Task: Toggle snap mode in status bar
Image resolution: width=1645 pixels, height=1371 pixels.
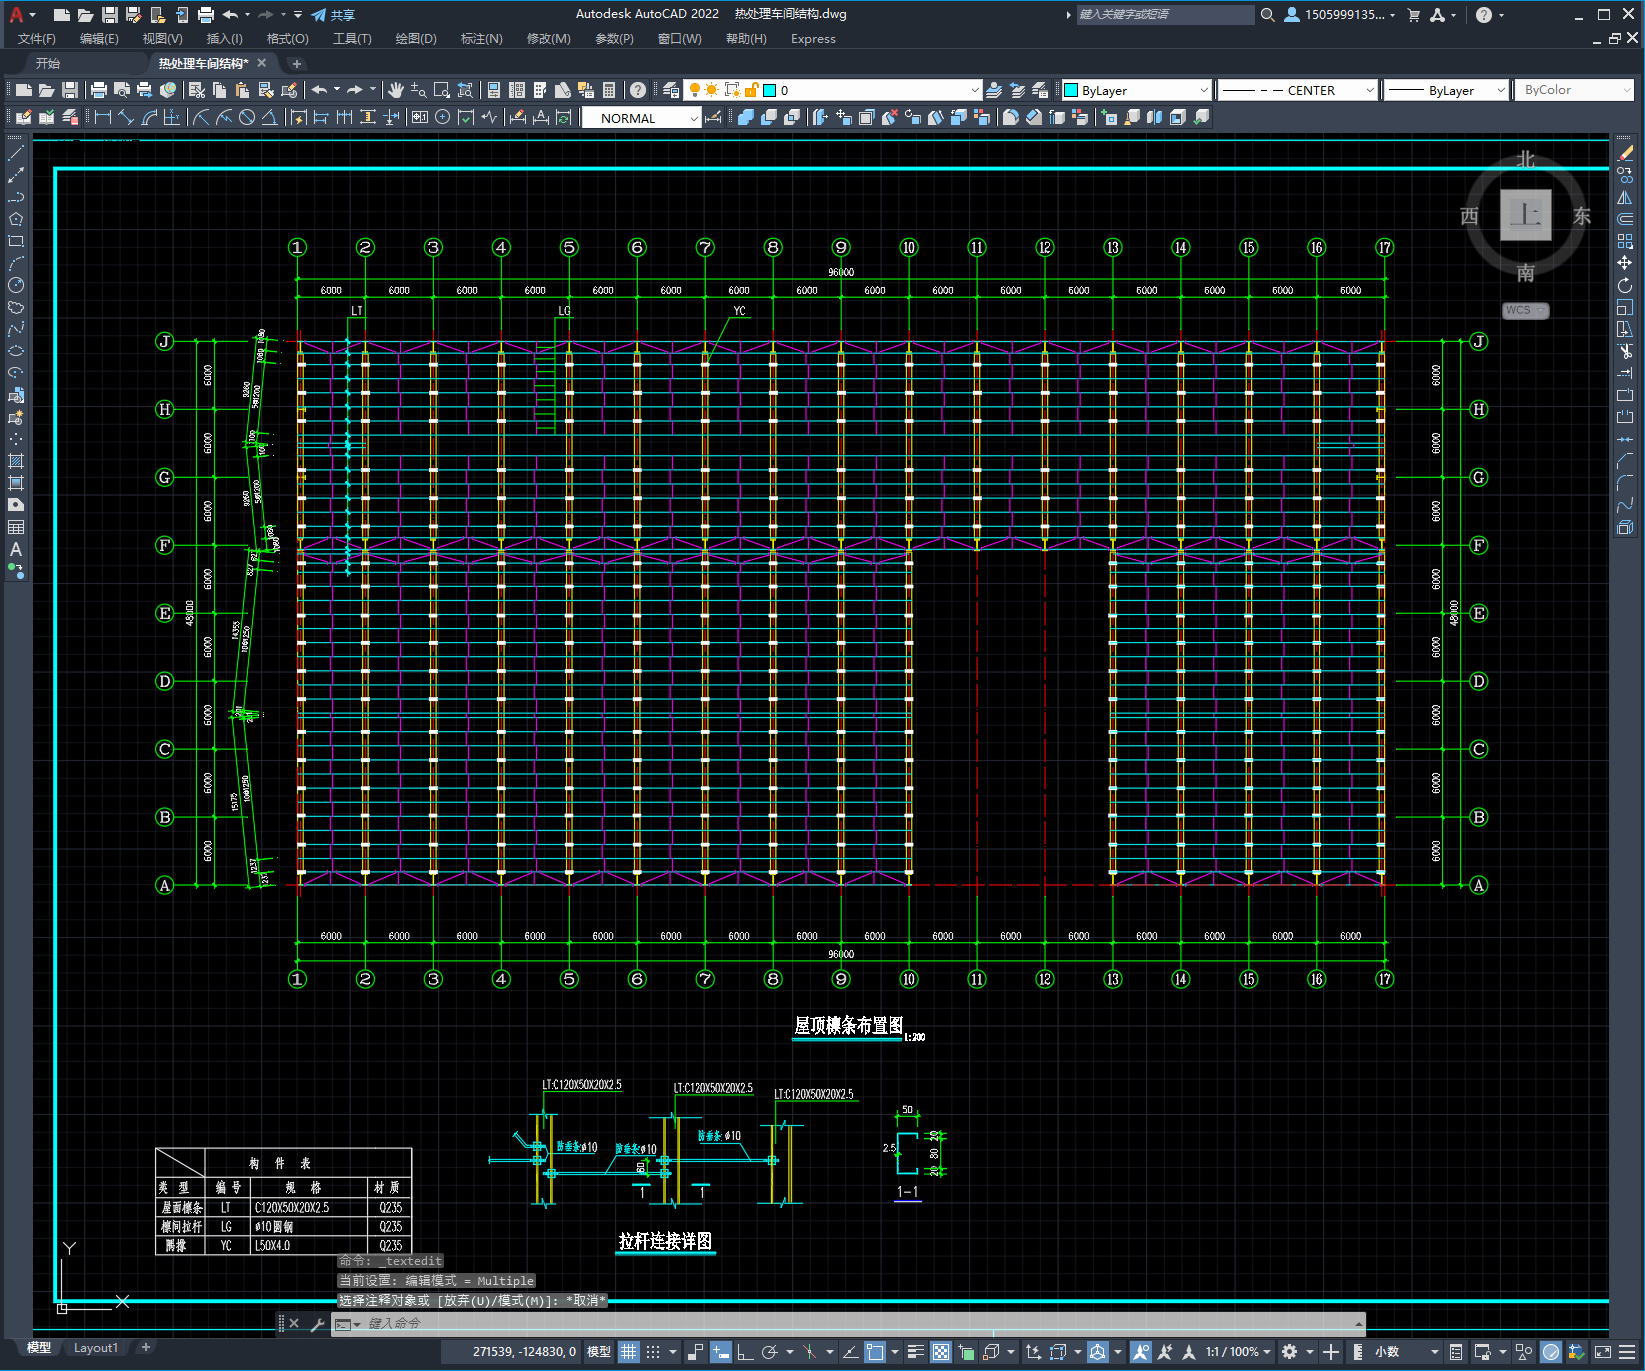Action: [653, 1352]
